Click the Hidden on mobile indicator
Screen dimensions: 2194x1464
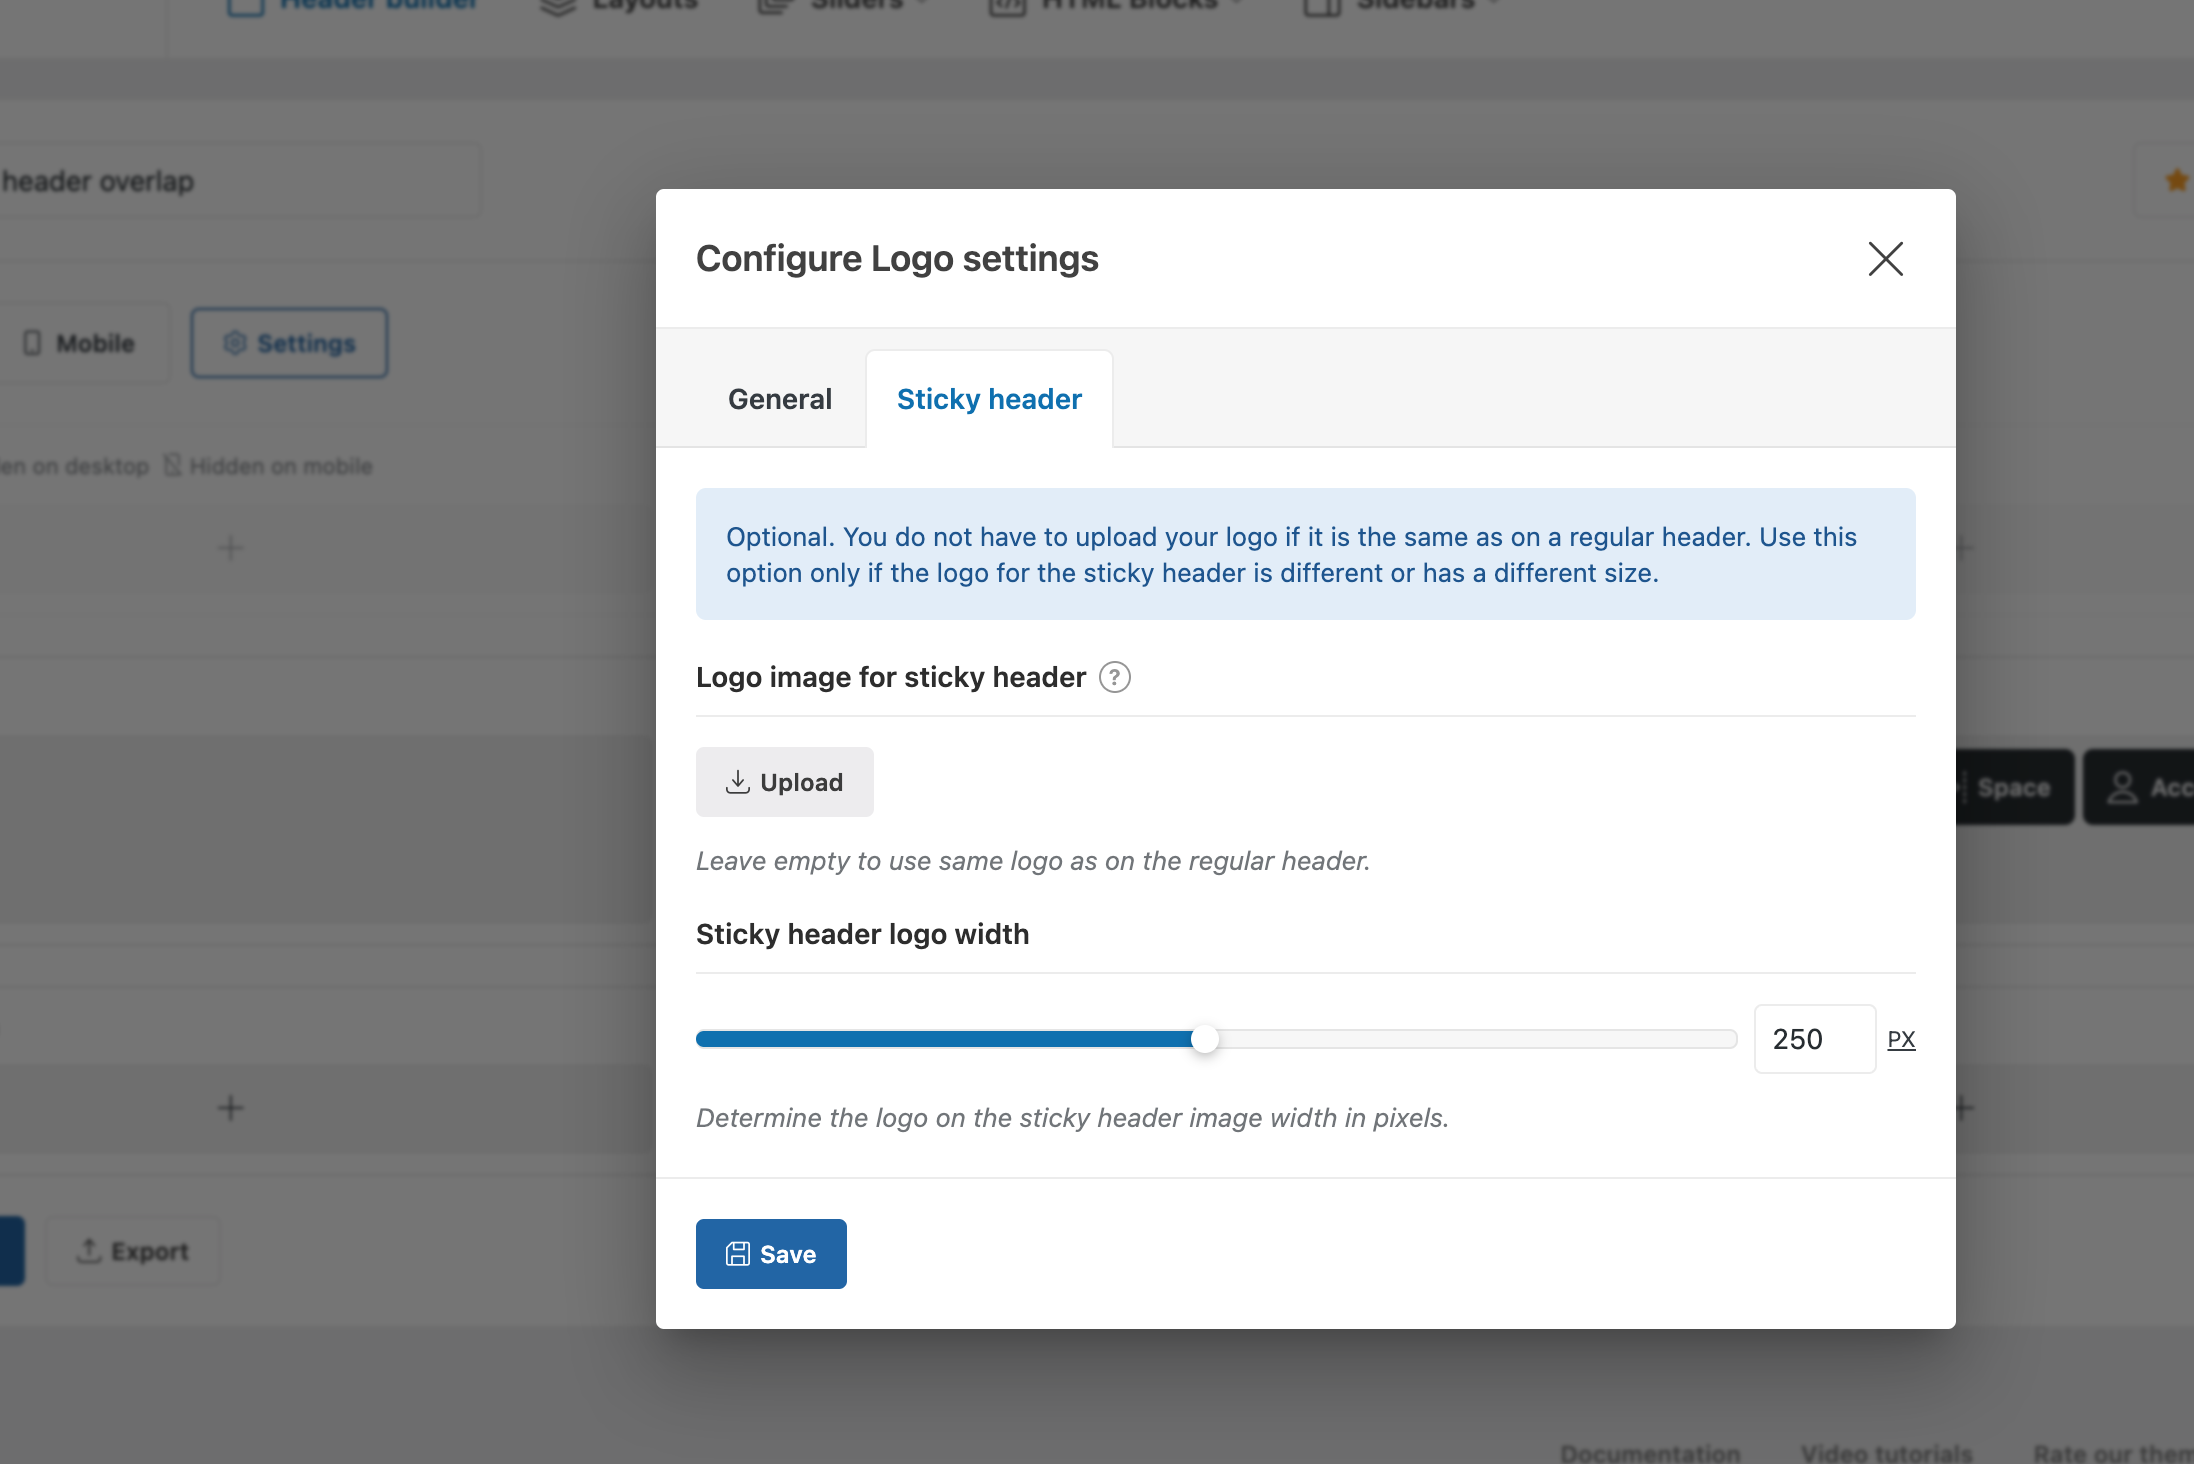(x=268, y=466)
